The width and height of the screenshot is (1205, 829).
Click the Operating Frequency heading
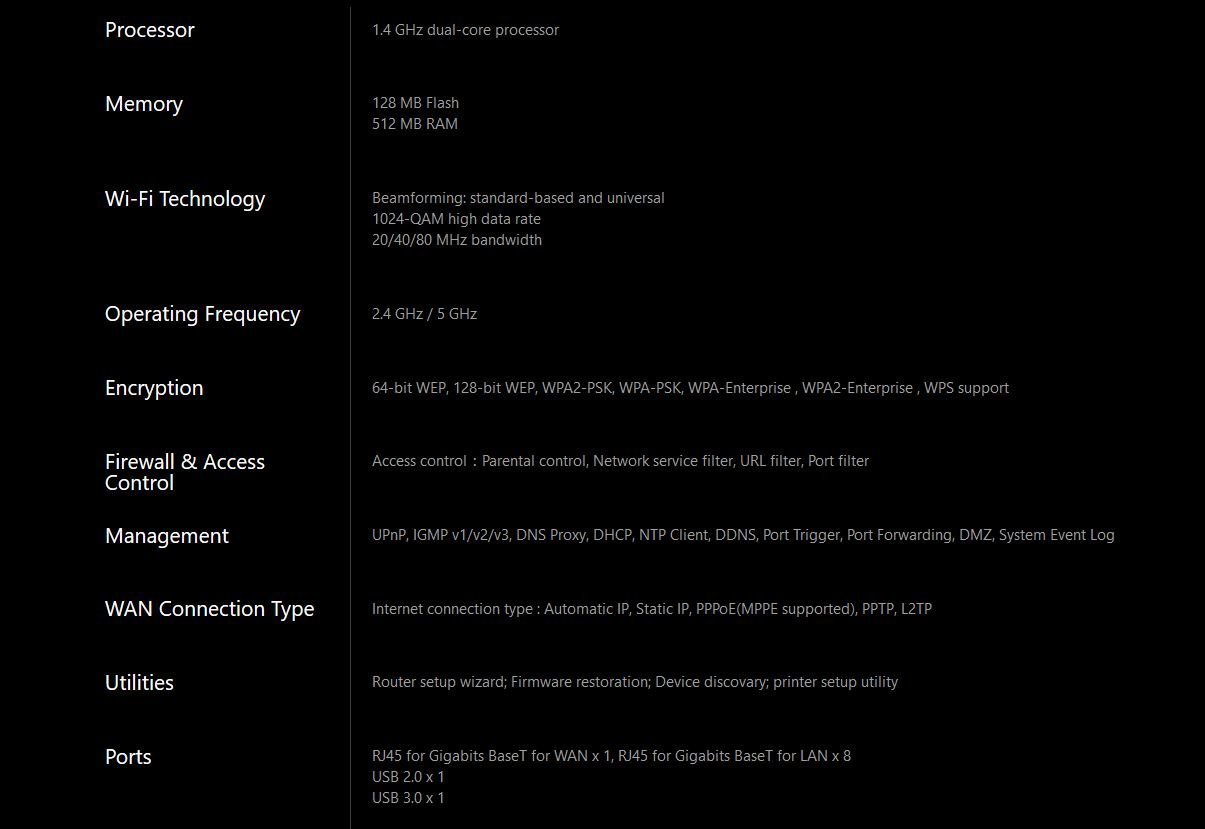tap(202, 314)
